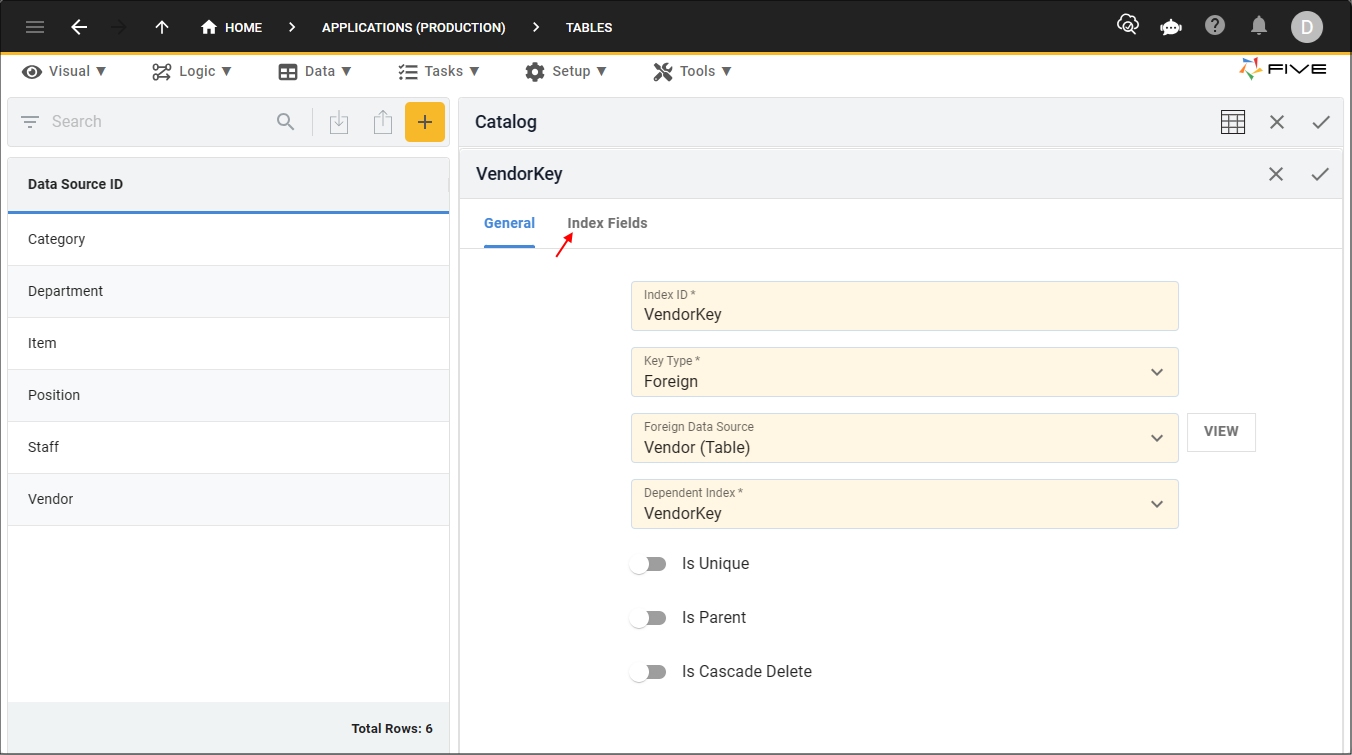Cancel the Catalog form with X

(x=1277, y=122)
